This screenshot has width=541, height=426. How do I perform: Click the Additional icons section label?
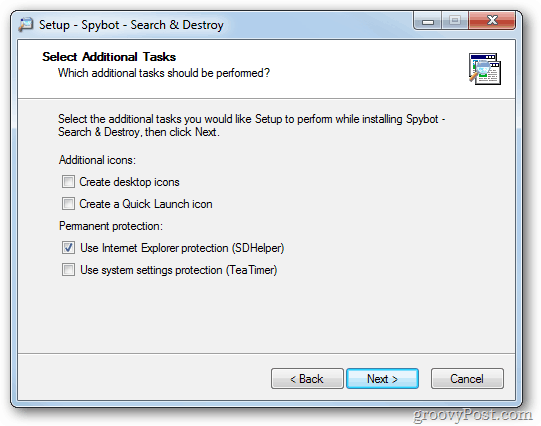(x=97, y=160)
